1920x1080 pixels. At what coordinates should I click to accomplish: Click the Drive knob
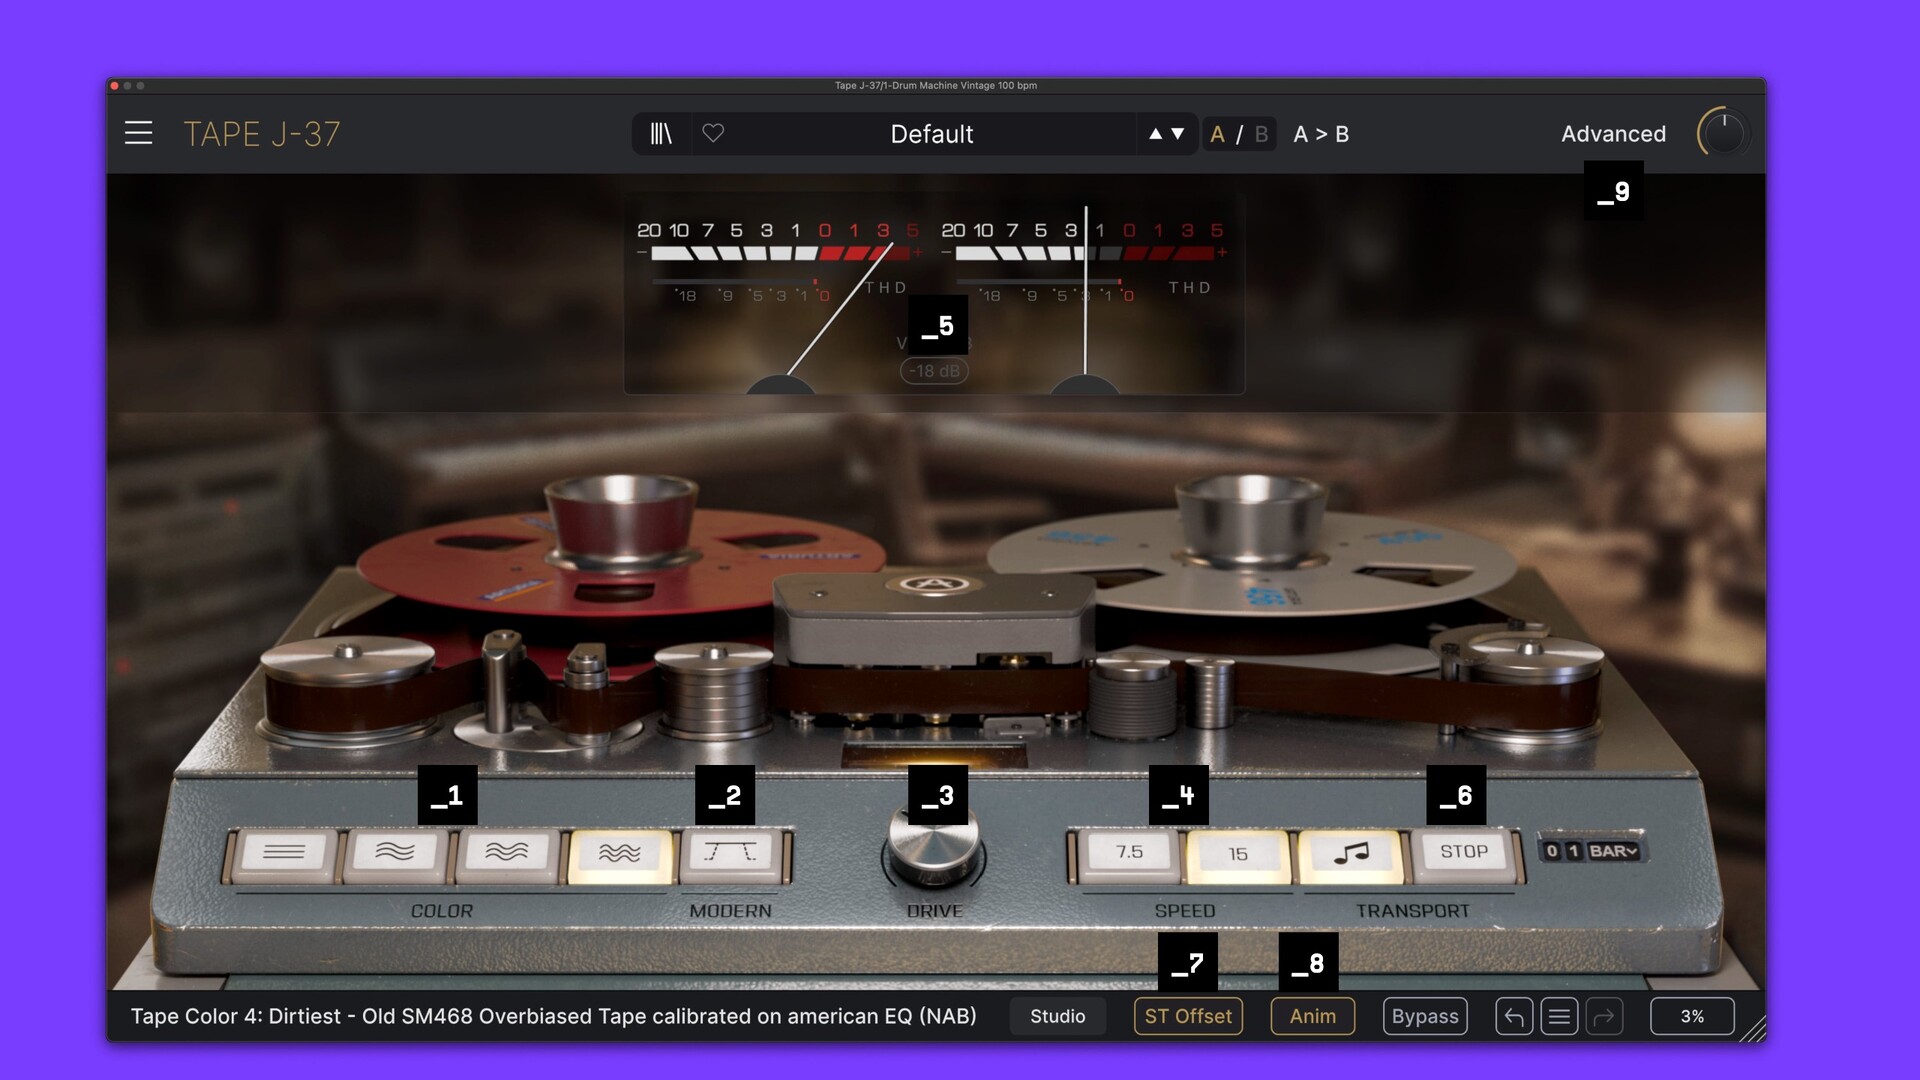[934, 847]
